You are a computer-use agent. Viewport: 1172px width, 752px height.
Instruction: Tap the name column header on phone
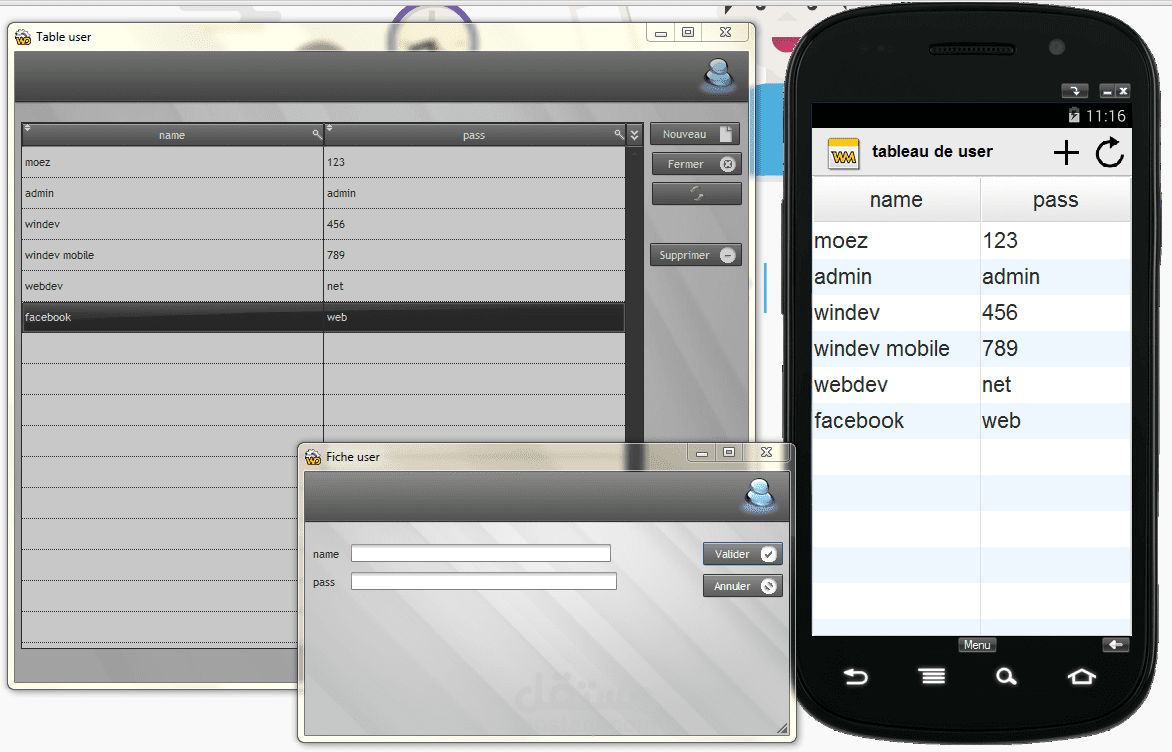[x=896, y=200]
